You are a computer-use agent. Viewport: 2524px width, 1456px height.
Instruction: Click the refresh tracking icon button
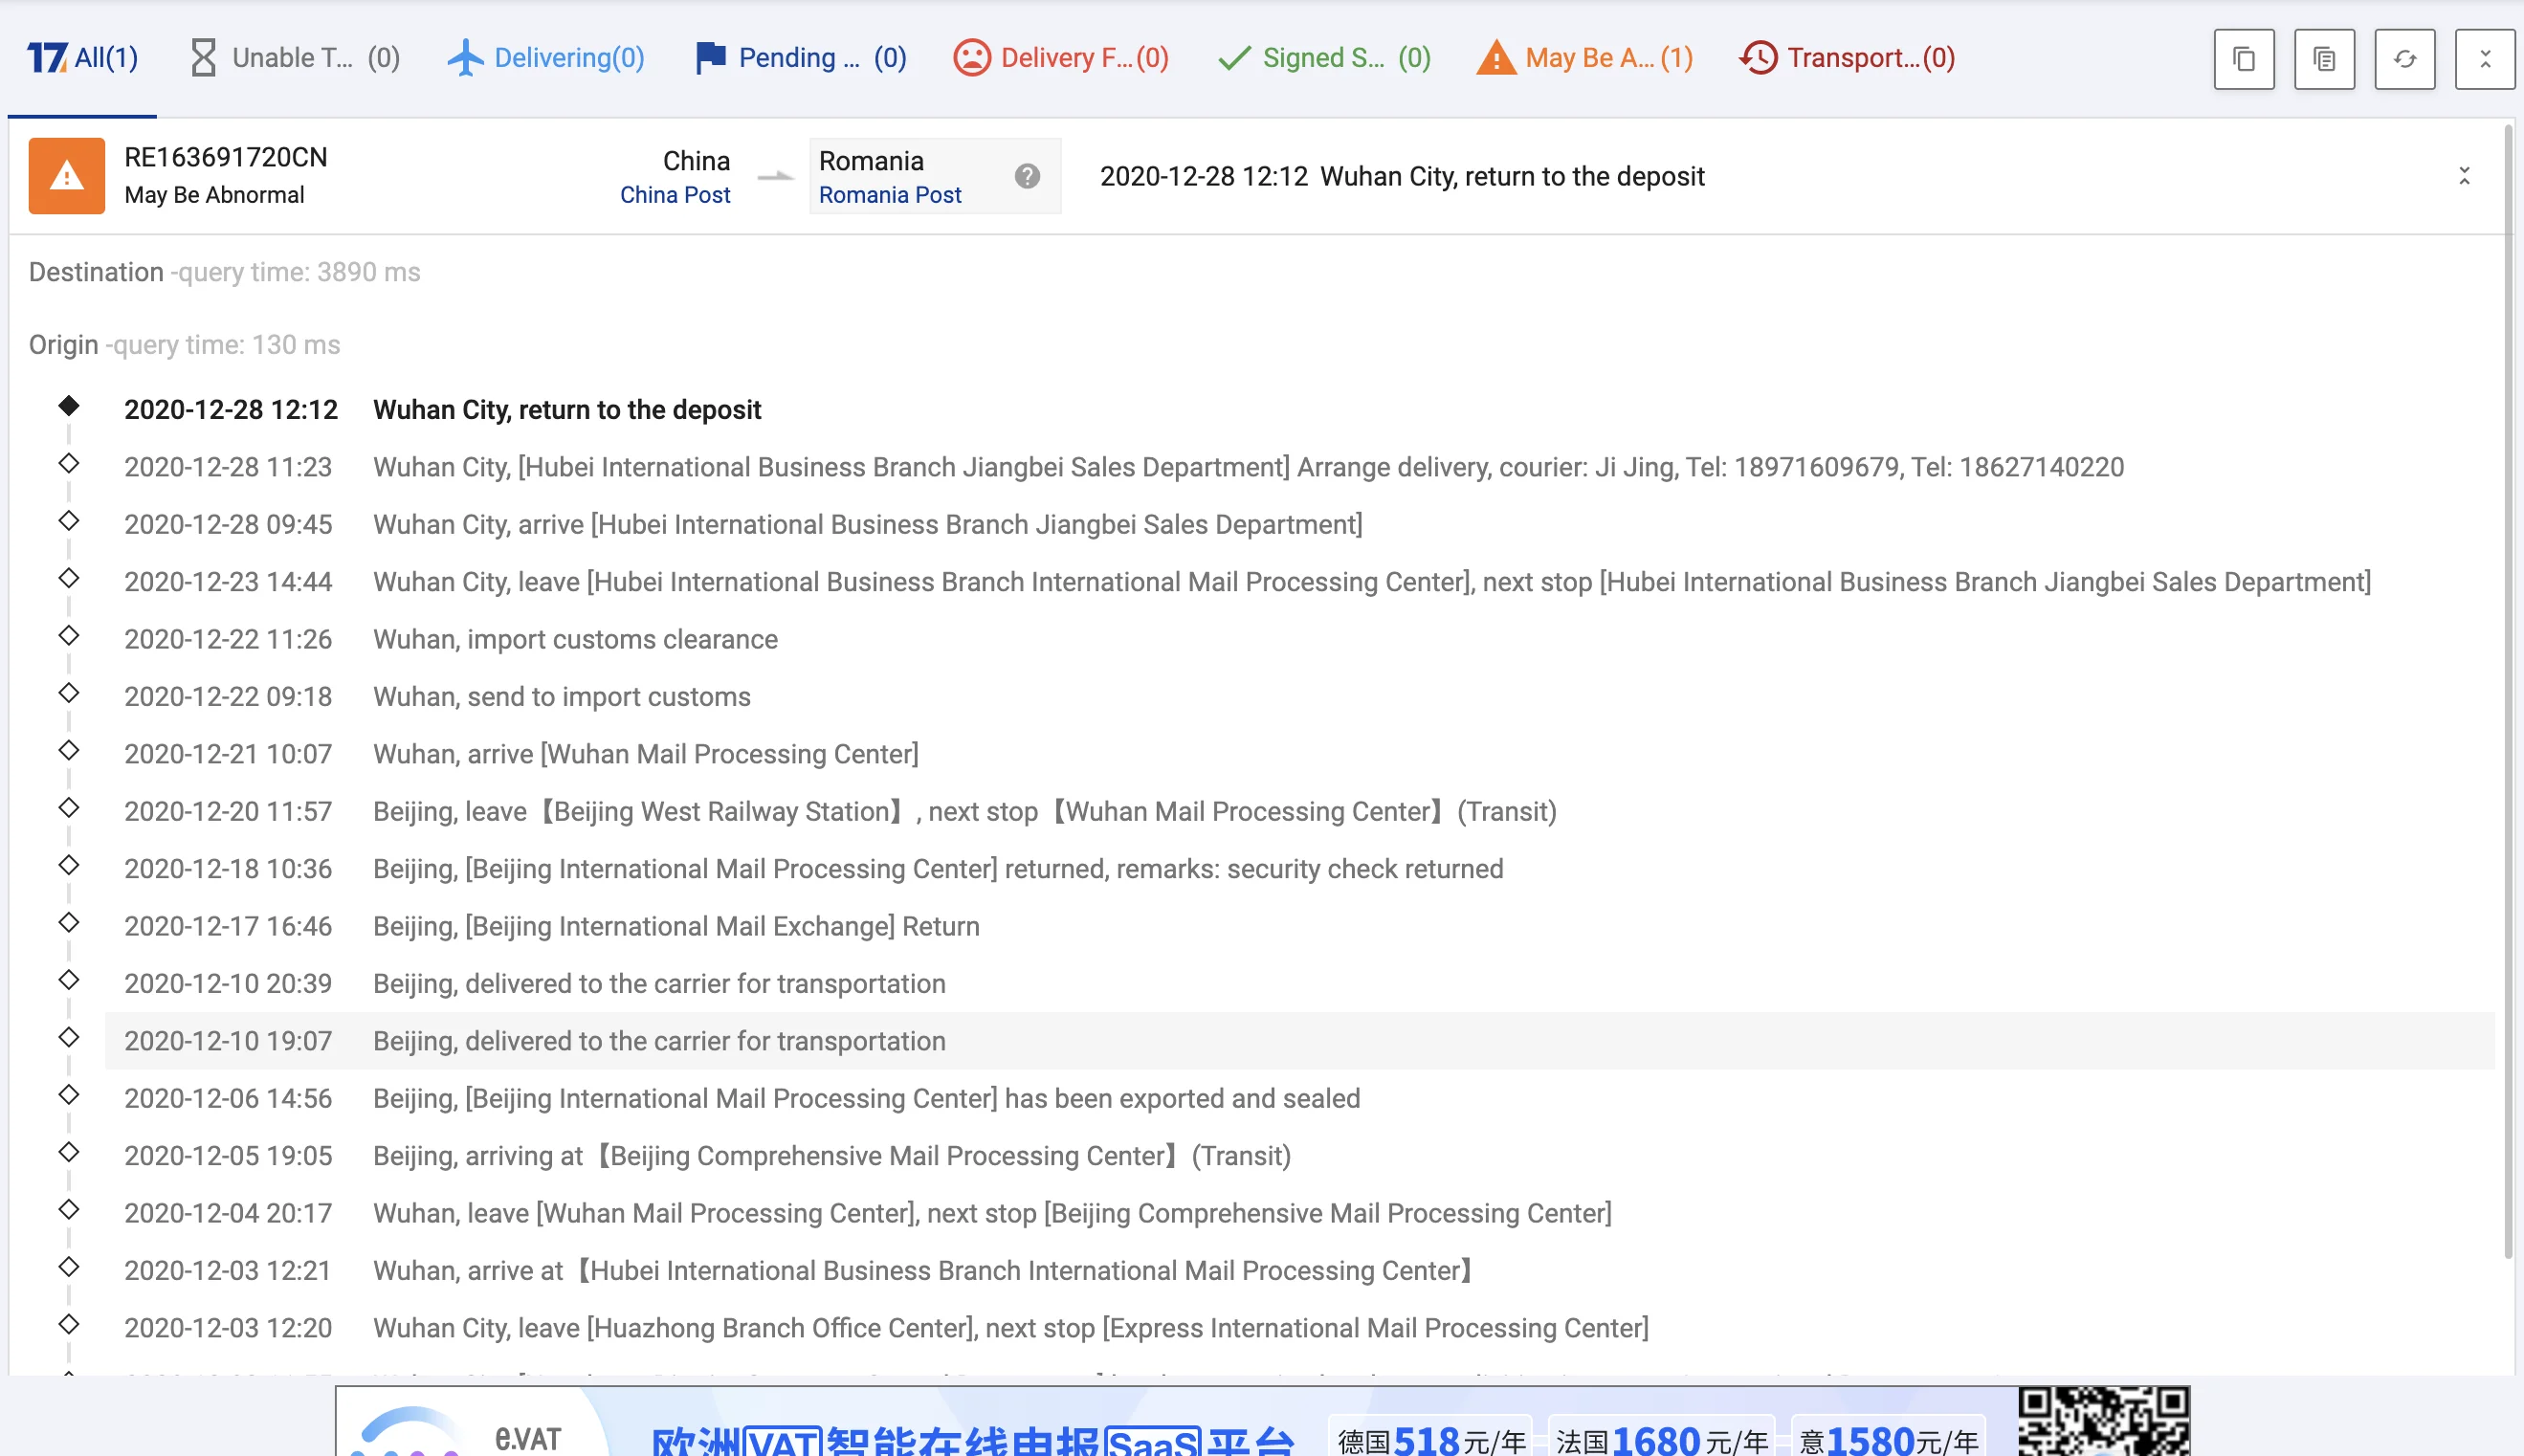pos(2404,59)
